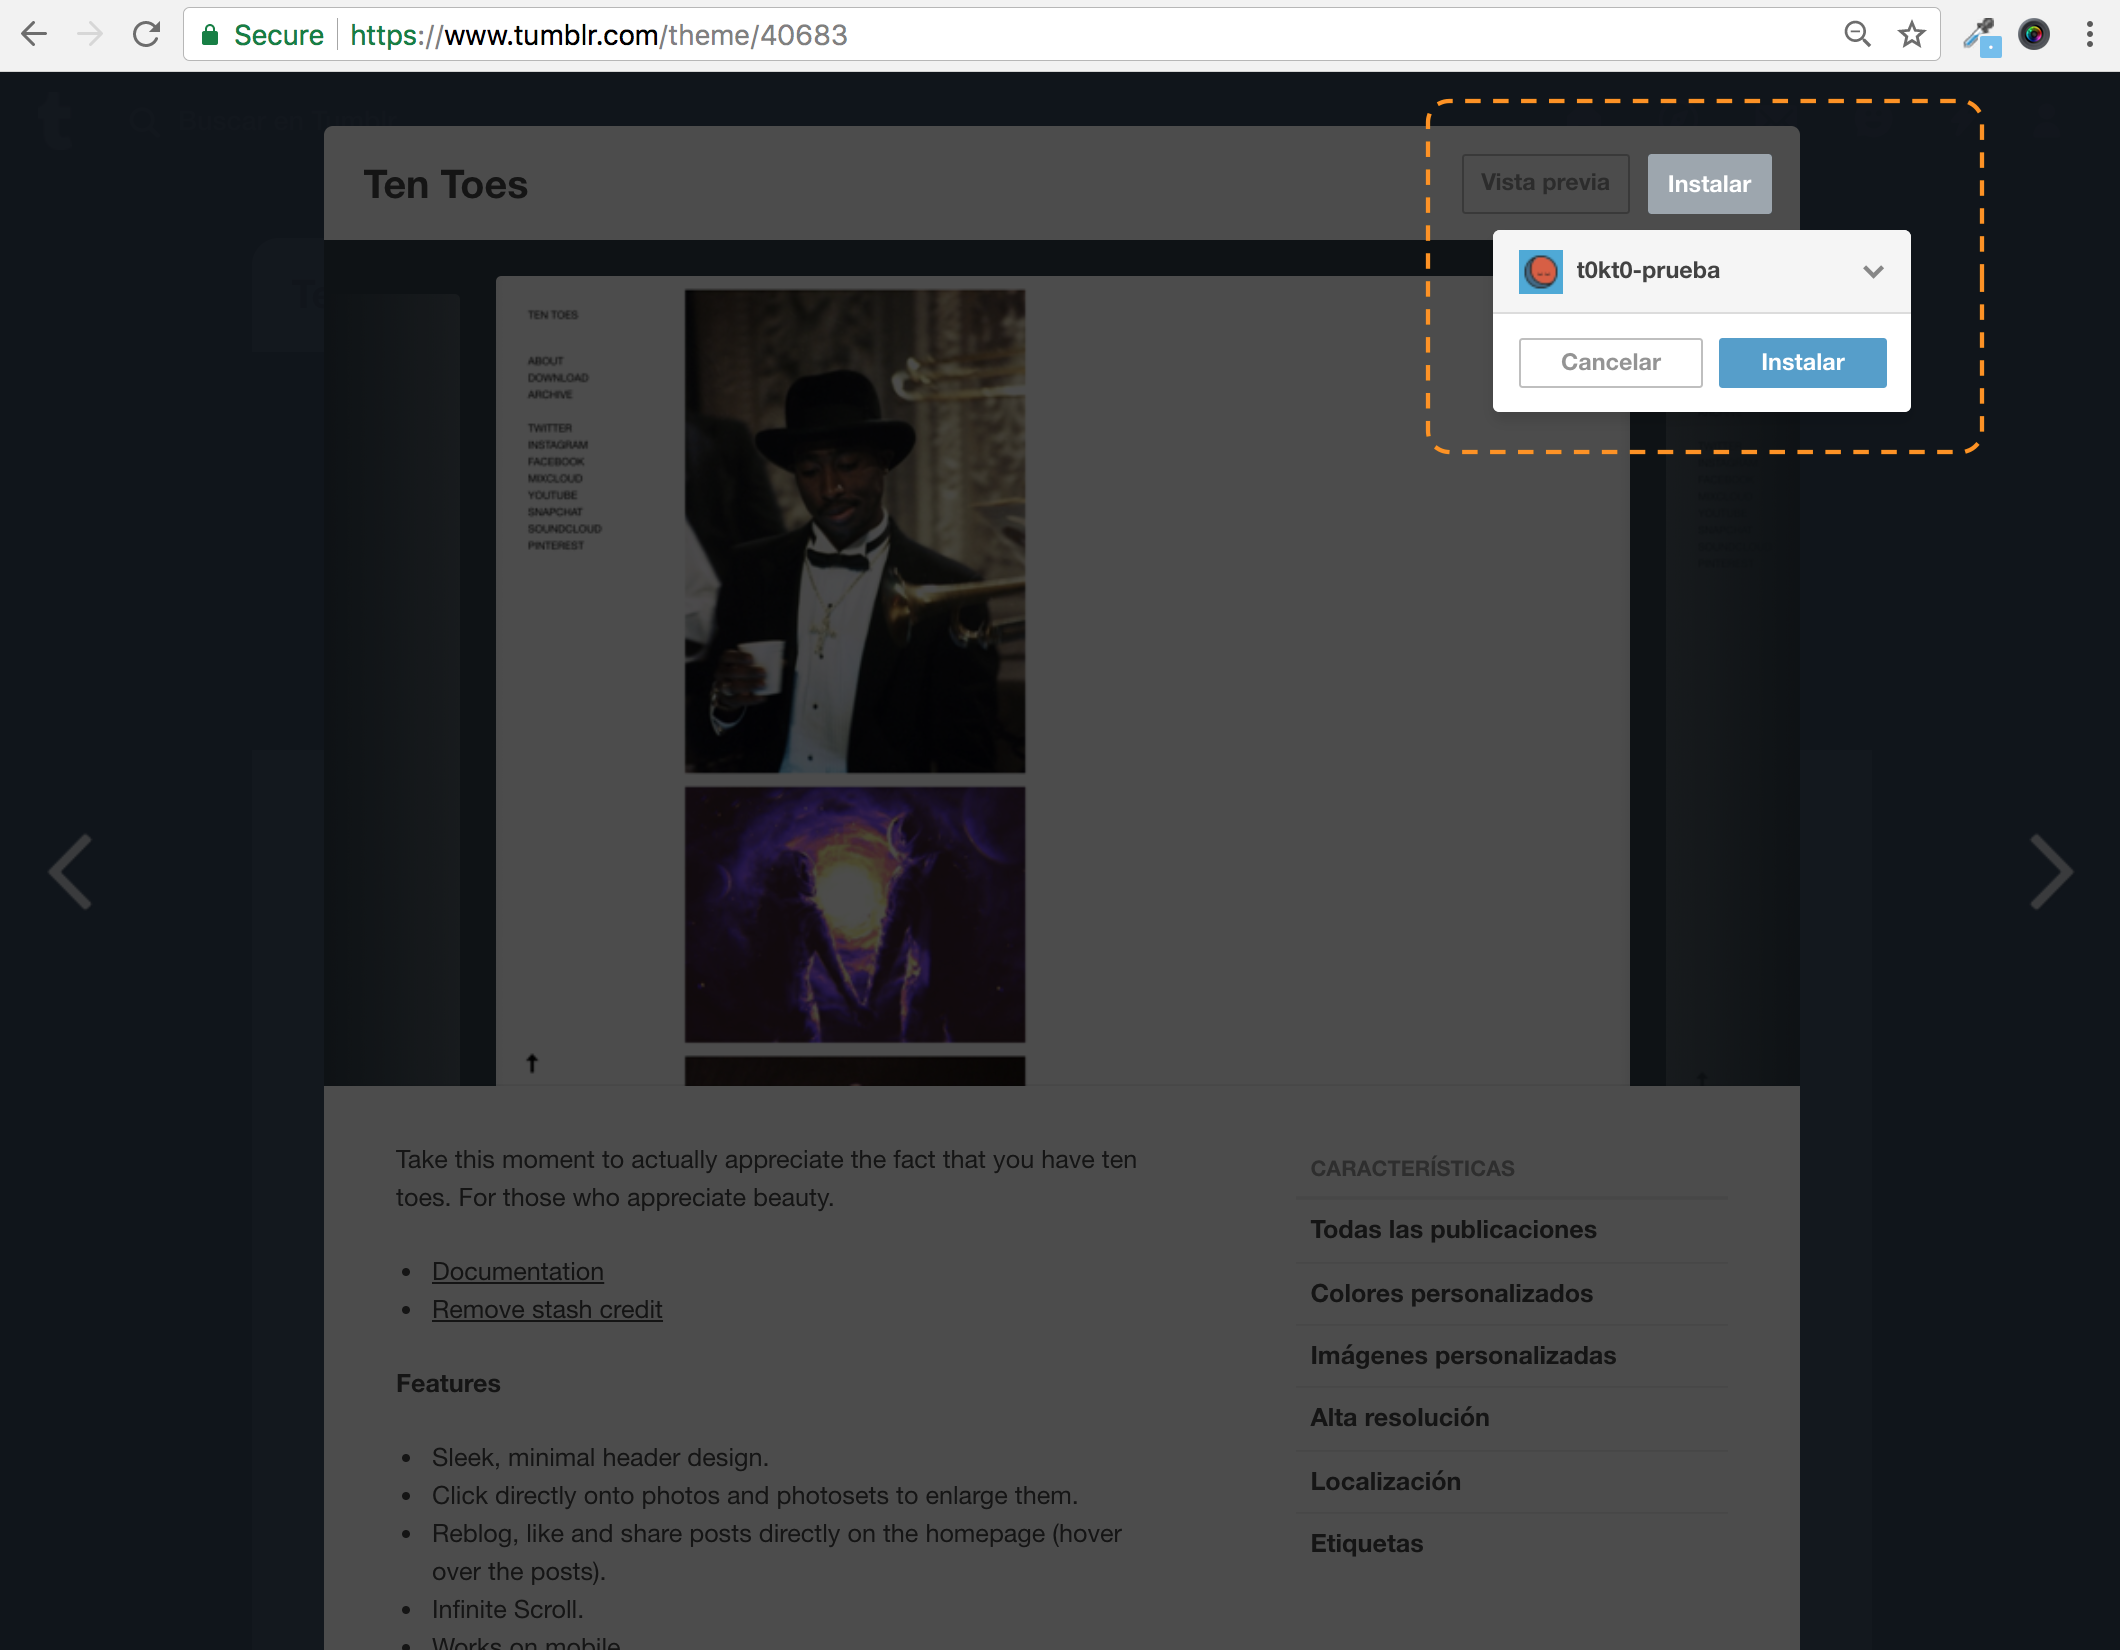
Task: Click INSTAGRAM in the theme preview menu
Action: click(558, 445)
